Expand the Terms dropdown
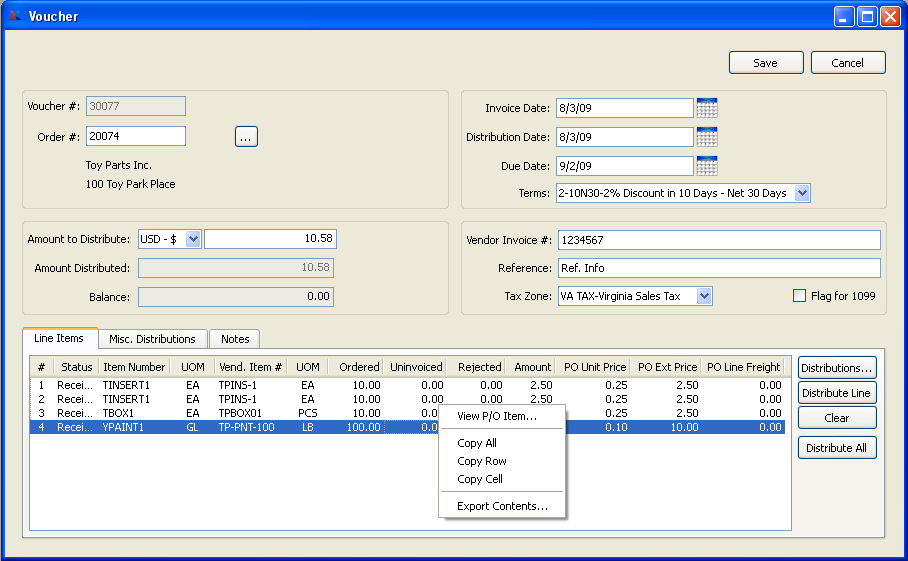Image resolution: width=908 pixels, height=561 pixels. tap(802, 193)
